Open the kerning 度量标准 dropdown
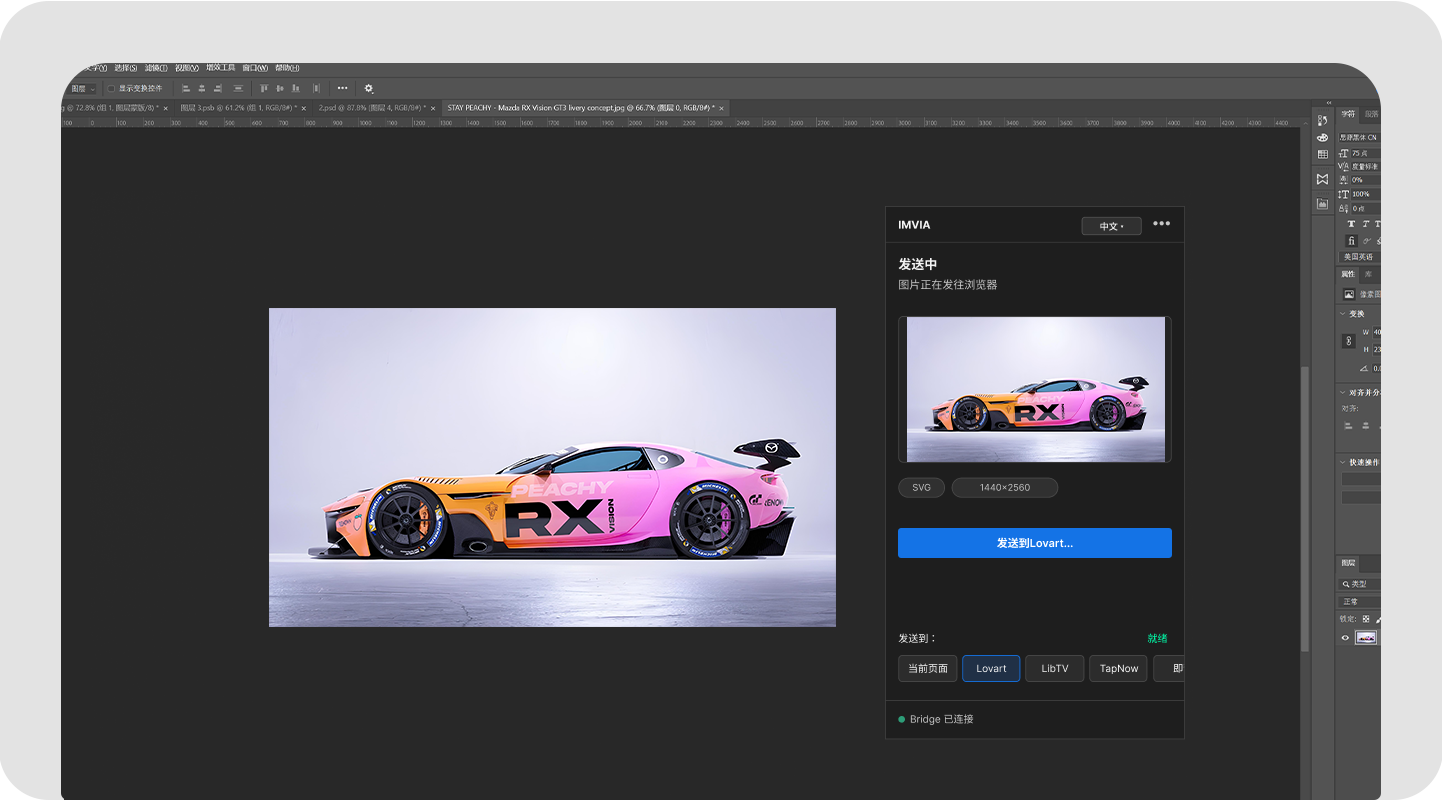The image size is (1442, 800). [1365, 166]
